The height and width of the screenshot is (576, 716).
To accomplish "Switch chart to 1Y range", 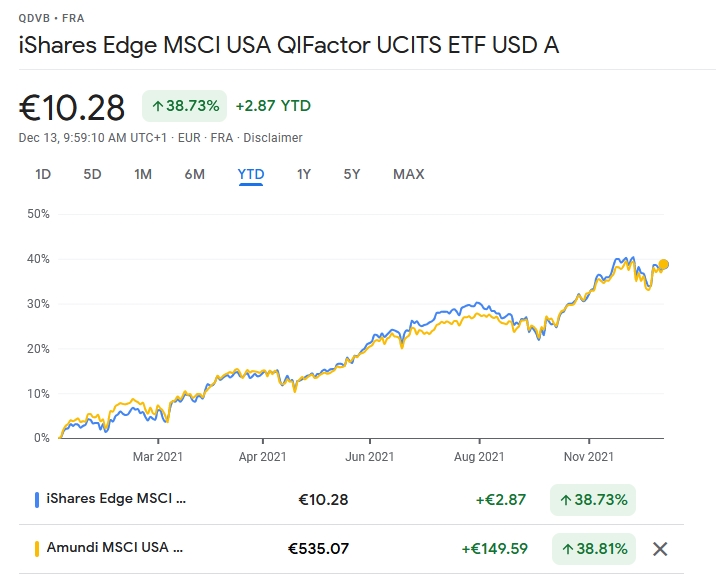I will (304, 174).
